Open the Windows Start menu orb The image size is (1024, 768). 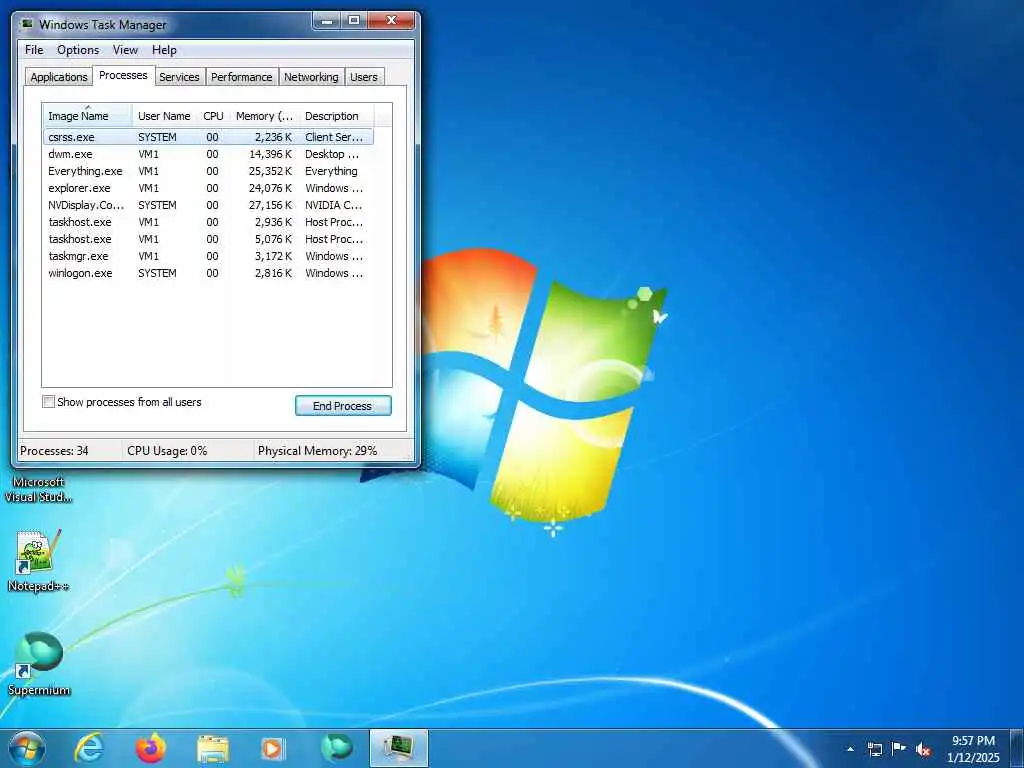27,749
